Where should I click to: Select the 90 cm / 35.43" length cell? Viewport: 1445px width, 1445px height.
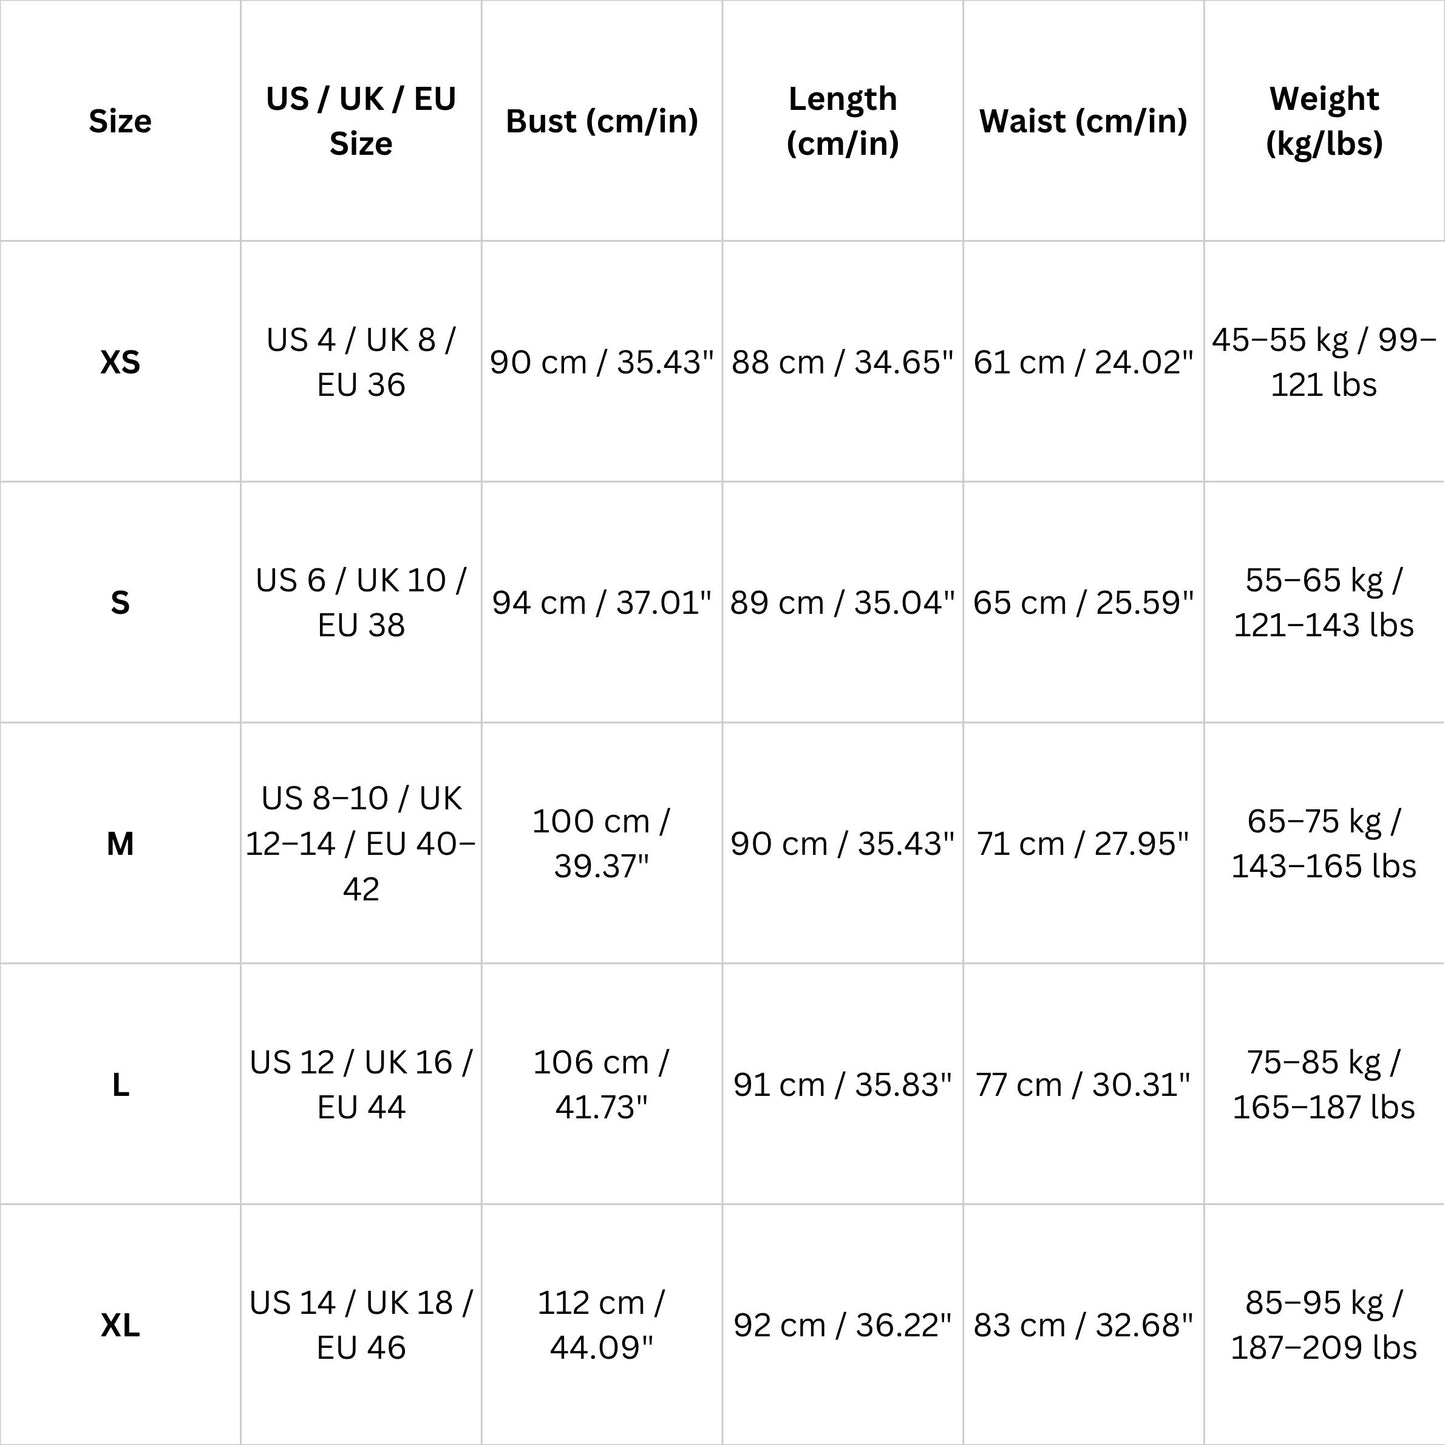tap(843, 844)
